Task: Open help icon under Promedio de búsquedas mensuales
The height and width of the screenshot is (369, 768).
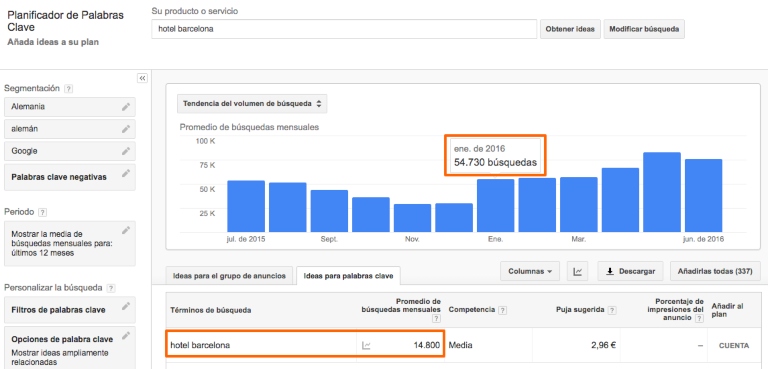Action: click(436, 319)
